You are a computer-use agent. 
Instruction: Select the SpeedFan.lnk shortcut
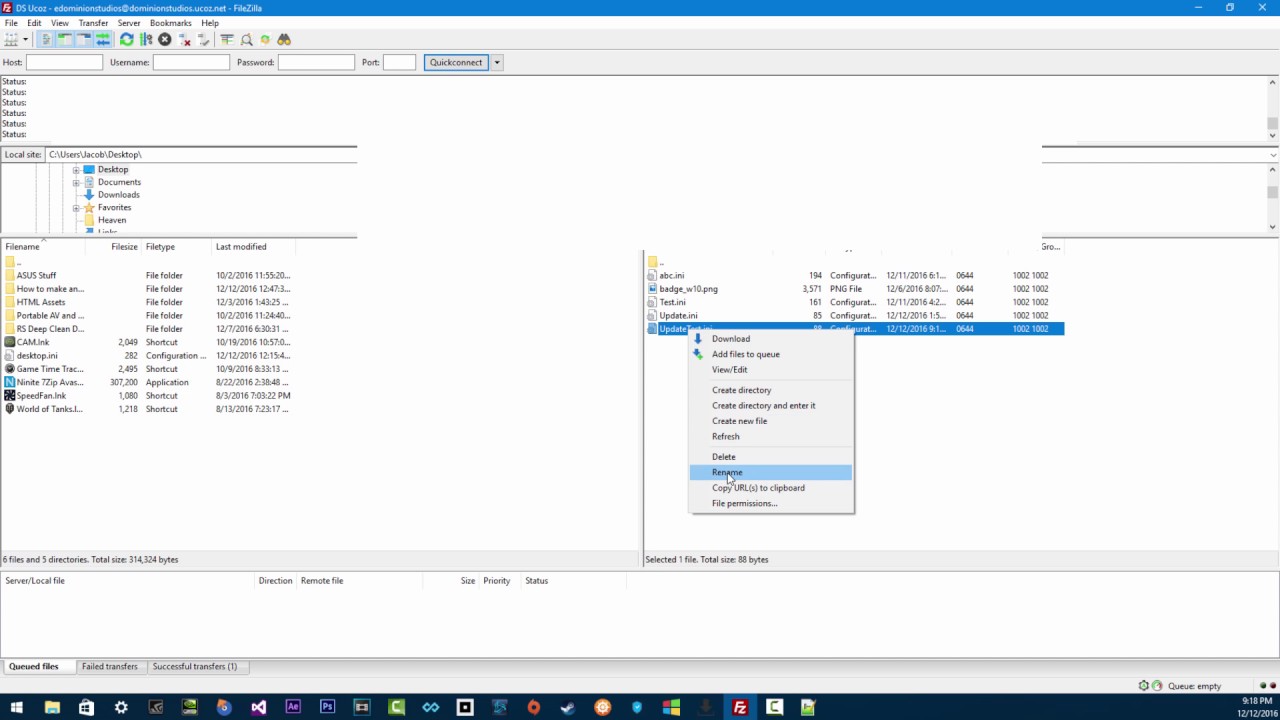(x=41, y=396)
